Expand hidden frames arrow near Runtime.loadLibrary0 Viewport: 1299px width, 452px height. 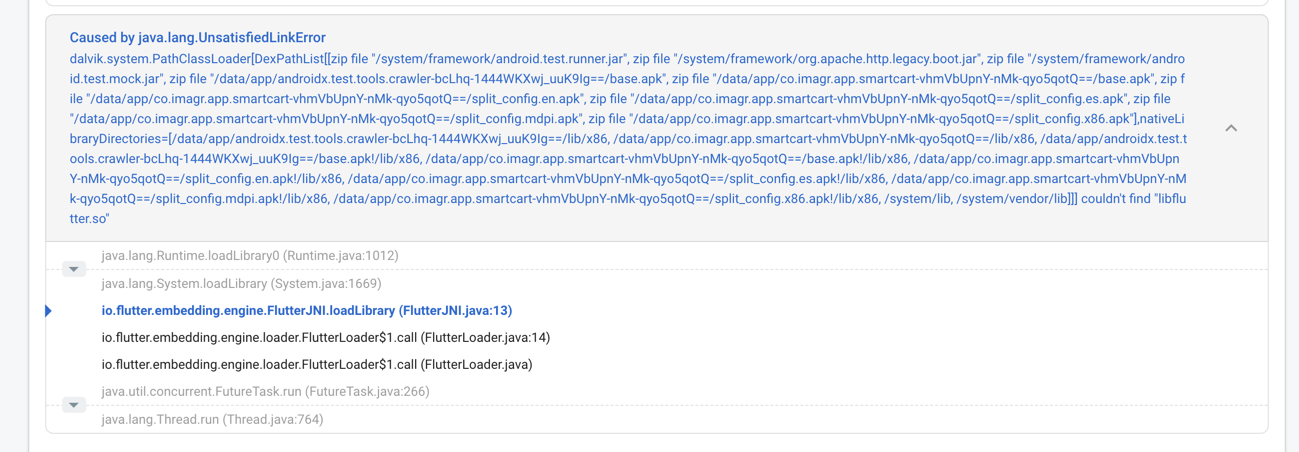pyautogui.click(x=74, y=269)
